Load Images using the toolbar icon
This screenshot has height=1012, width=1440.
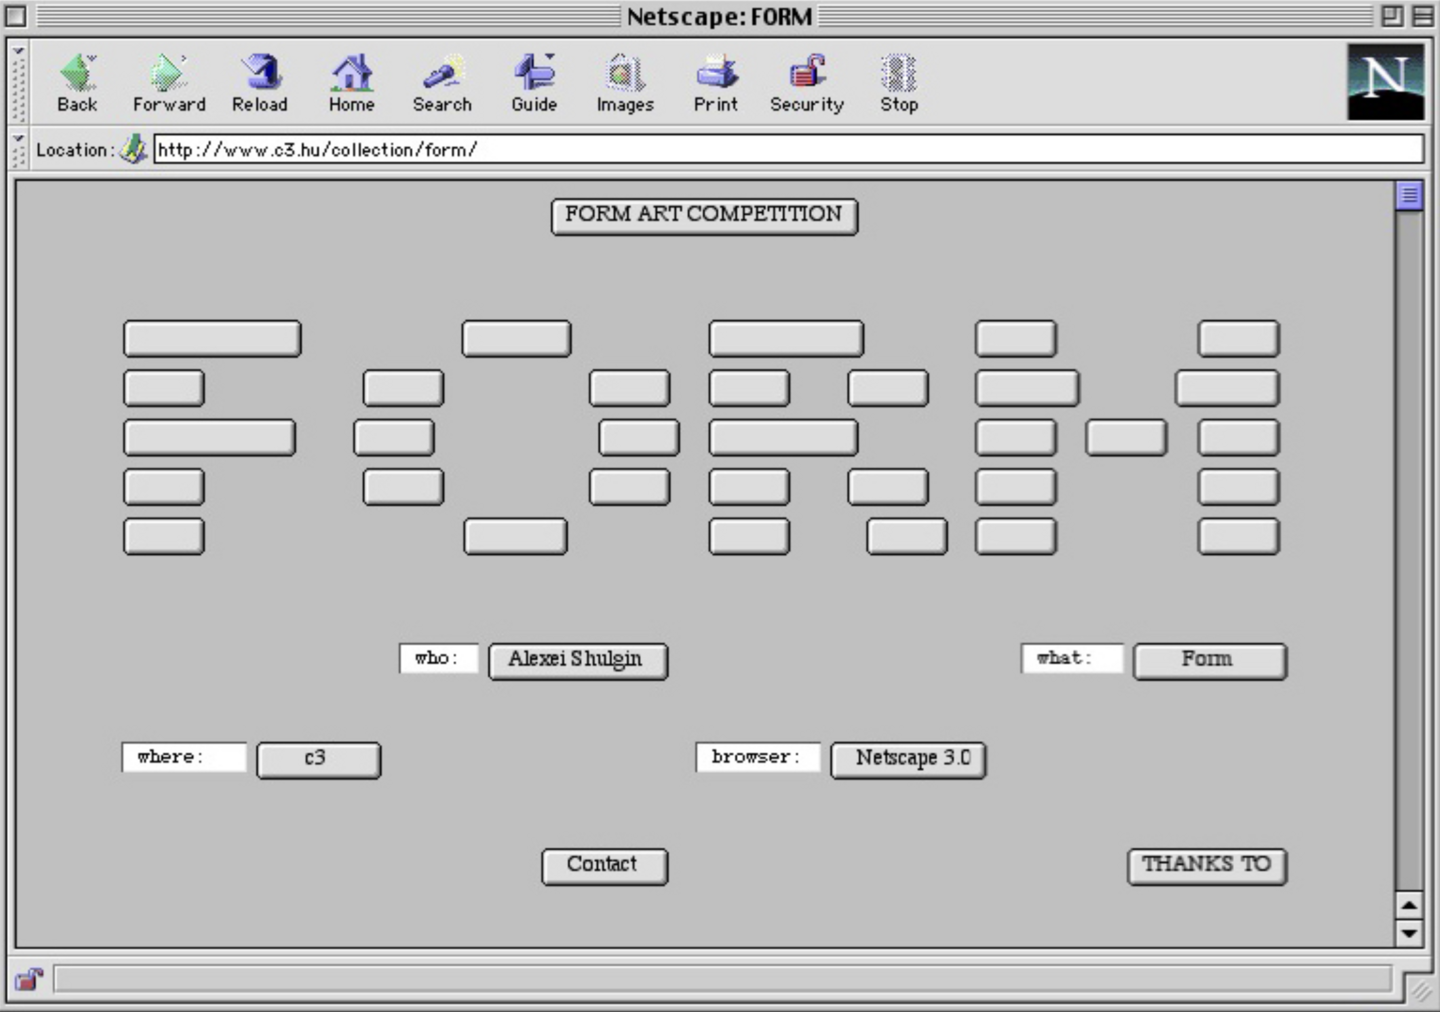(625, 83)
